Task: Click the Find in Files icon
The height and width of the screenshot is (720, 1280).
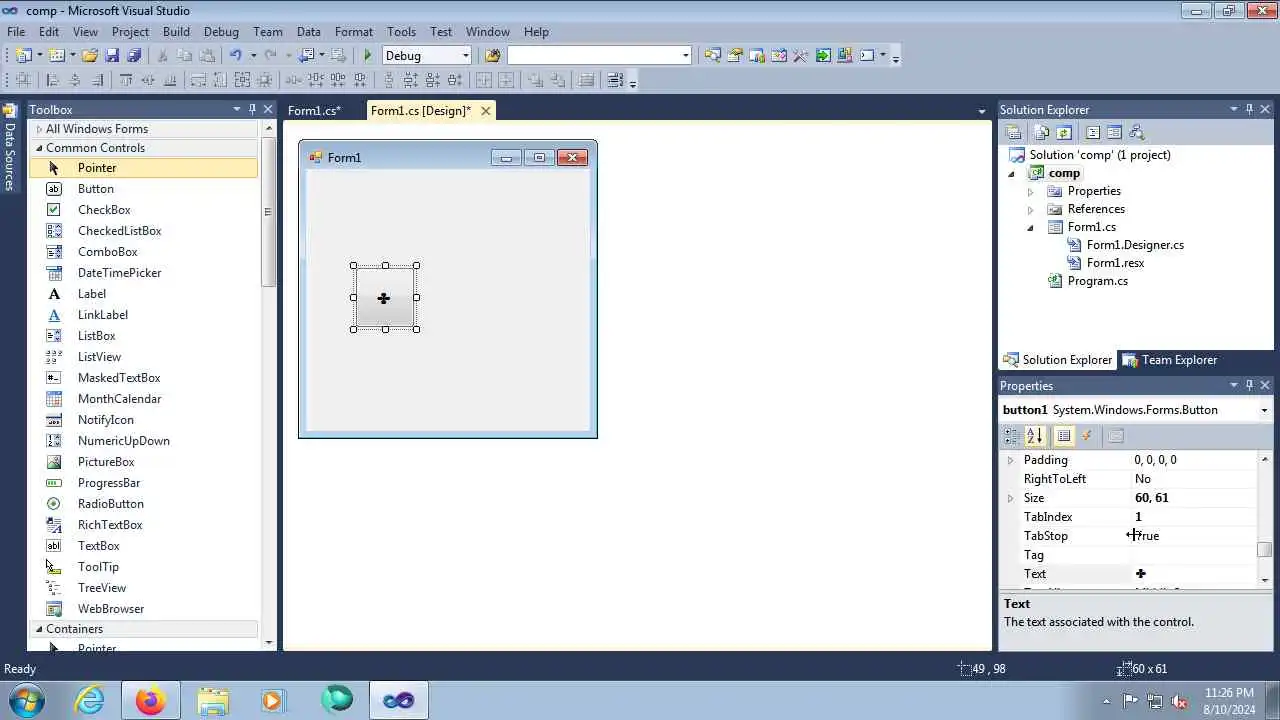Action: 492,55
